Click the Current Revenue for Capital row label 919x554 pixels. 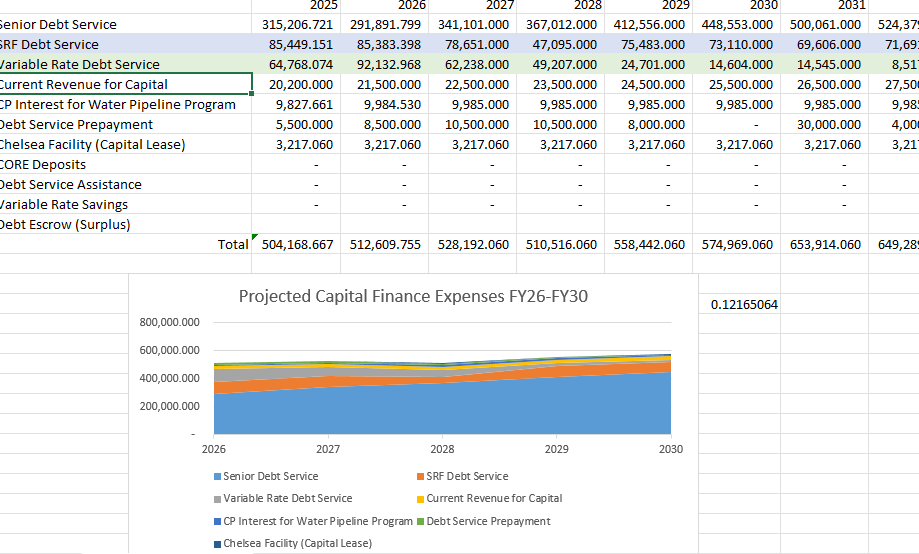[x=84, y=84]
